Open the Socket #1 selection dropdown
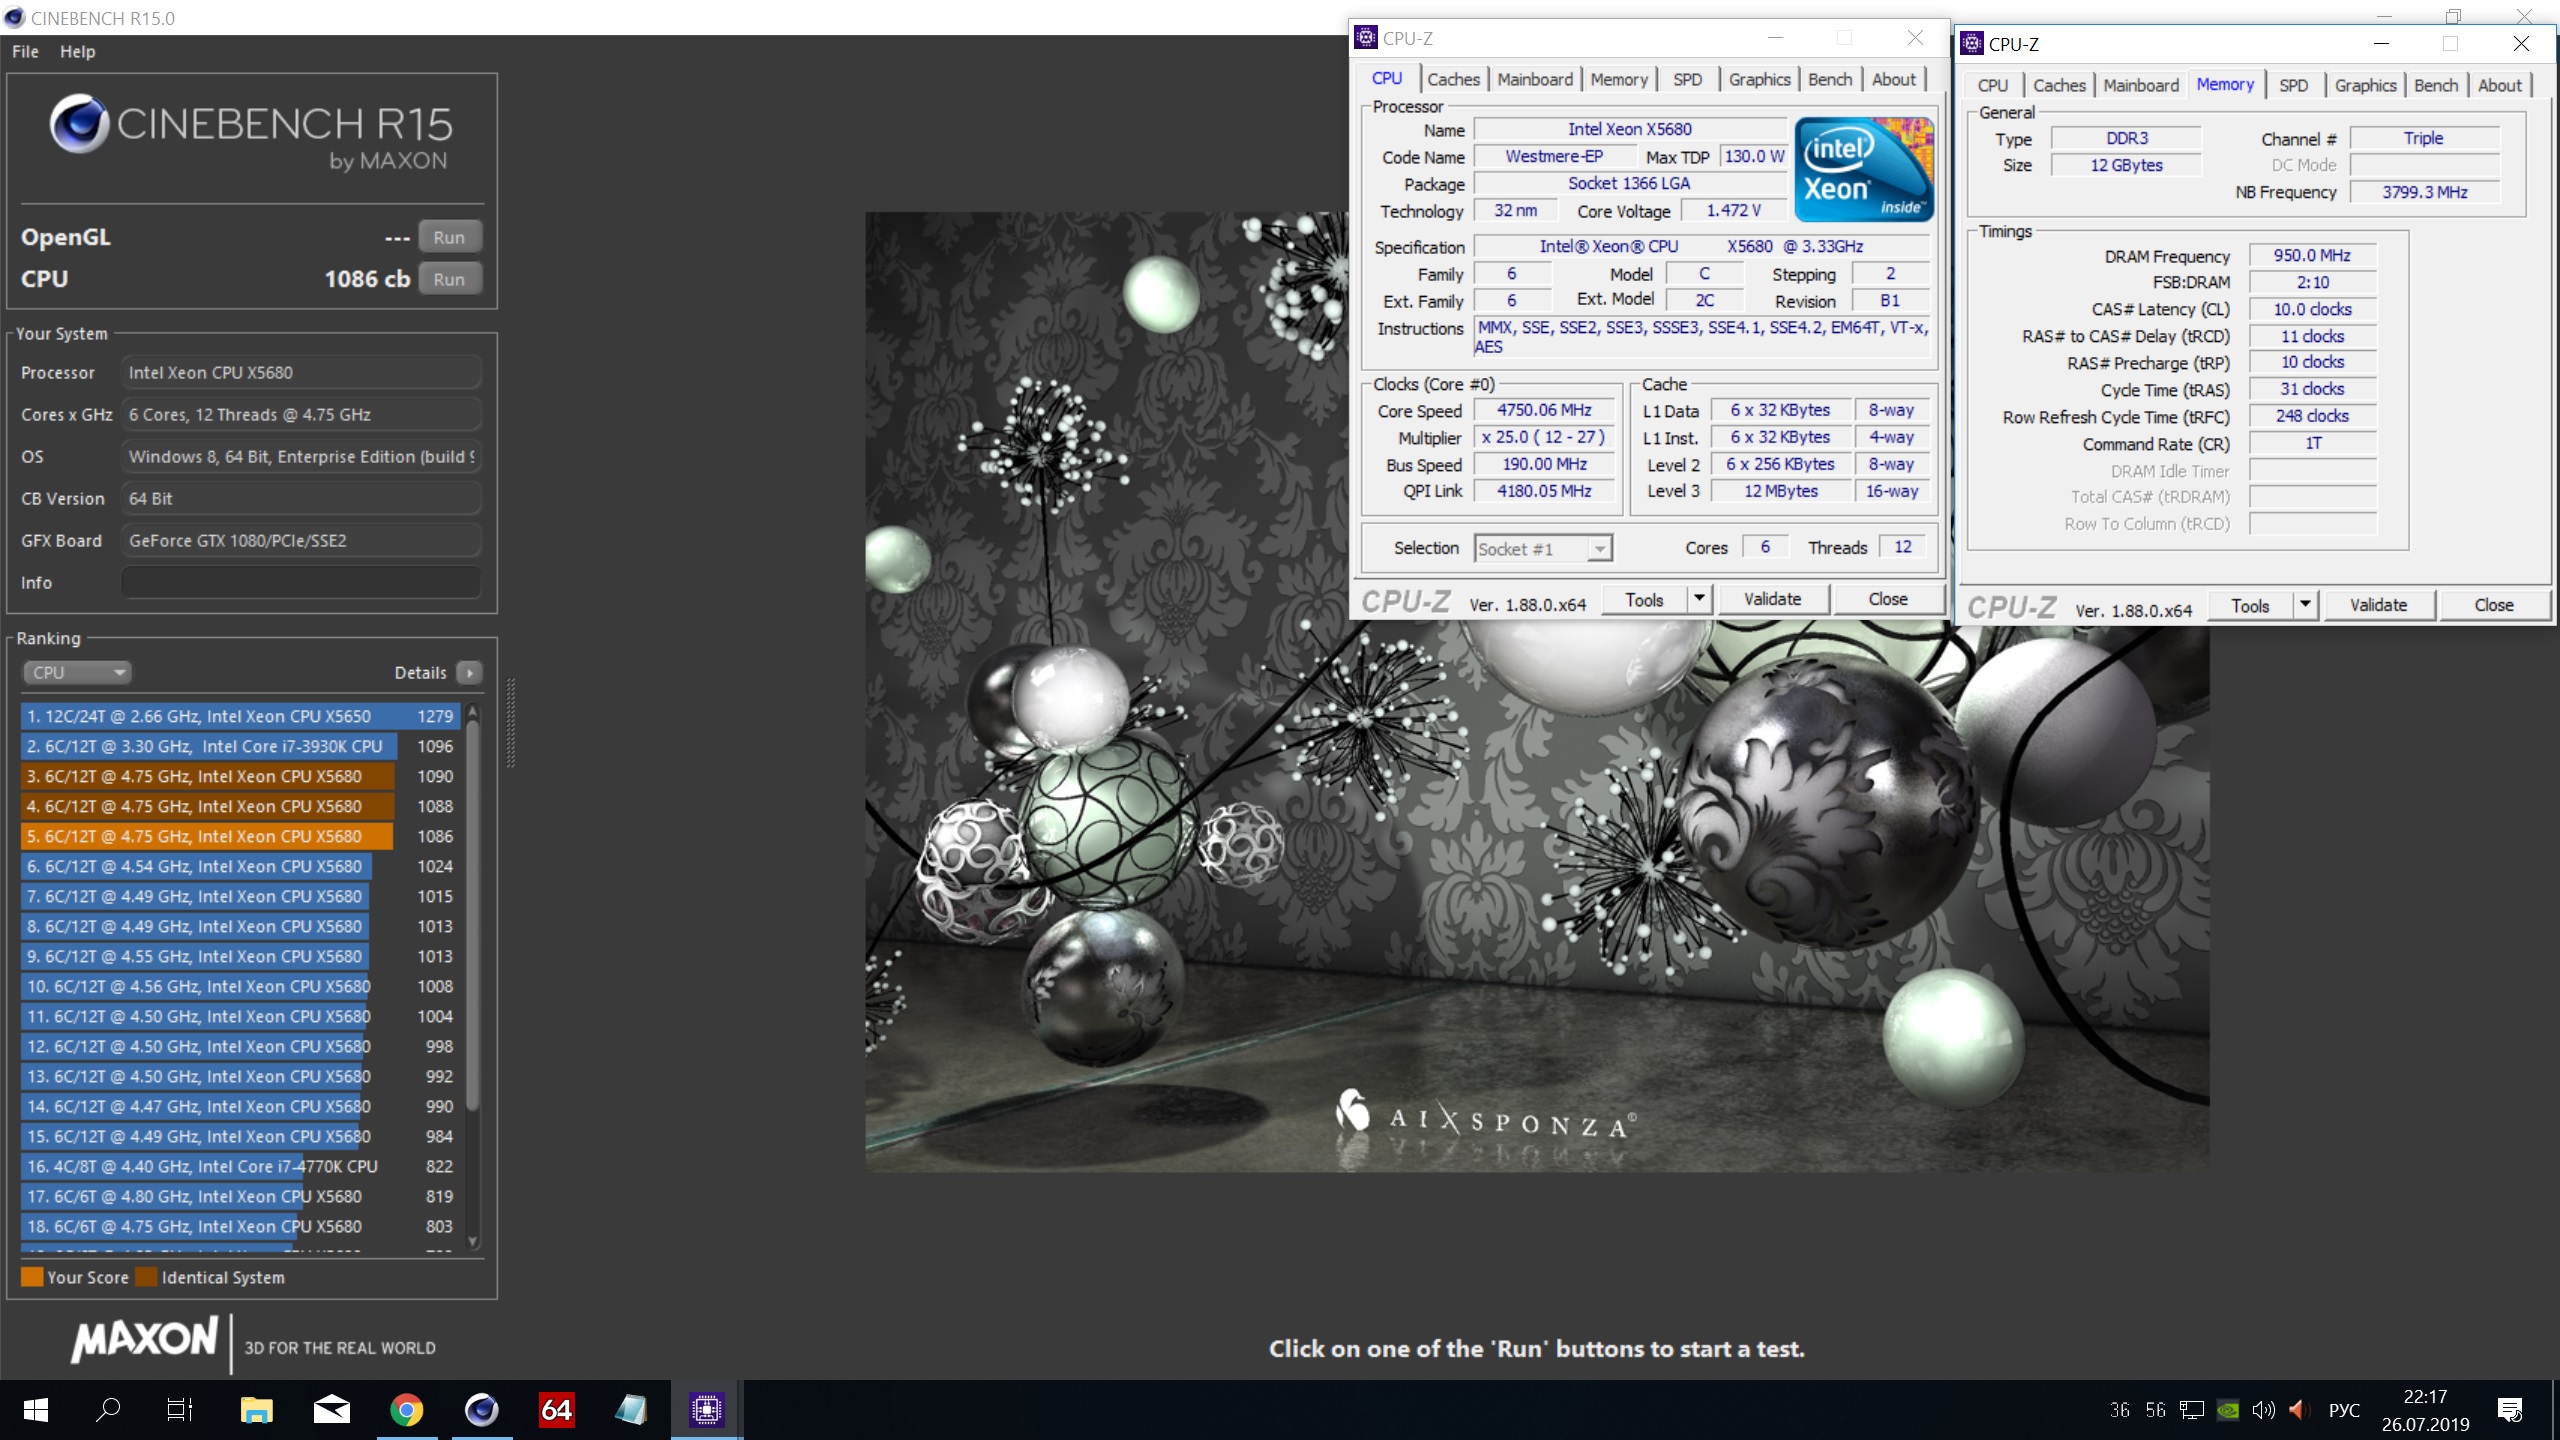Screen dimensions: 2560x1440 pos(1599,549)
